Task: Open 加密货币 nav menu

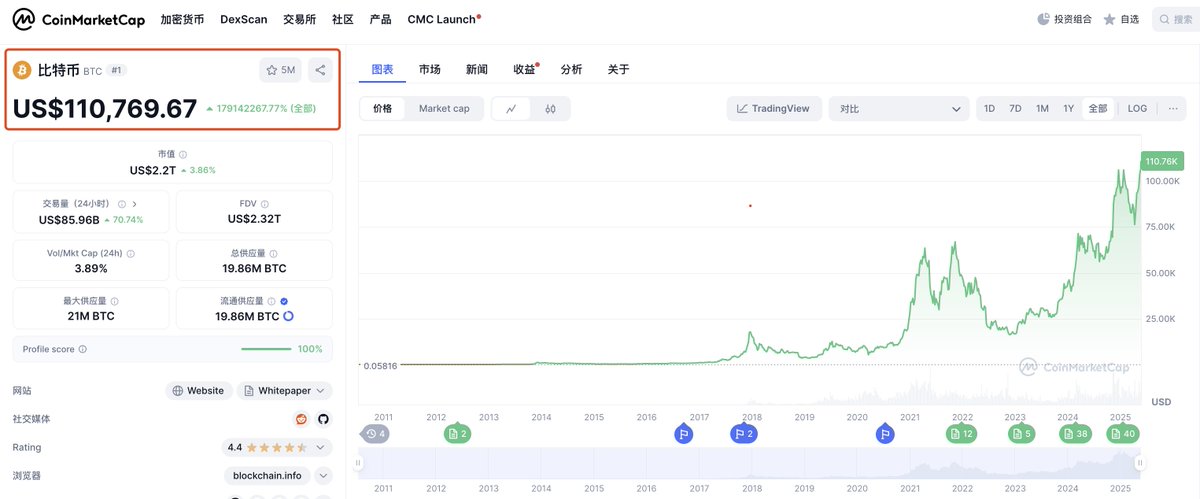Action: click(x=182, y=19)
